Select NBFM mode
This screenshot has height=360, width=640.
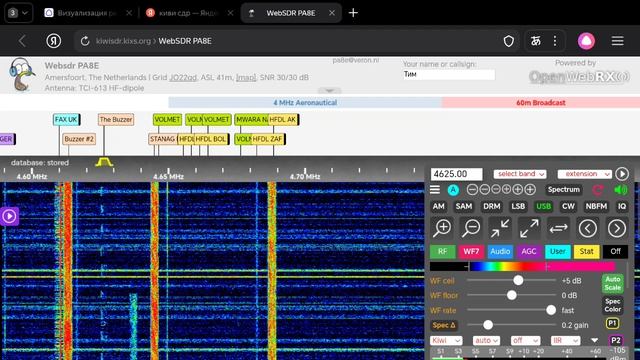[596, 207]
